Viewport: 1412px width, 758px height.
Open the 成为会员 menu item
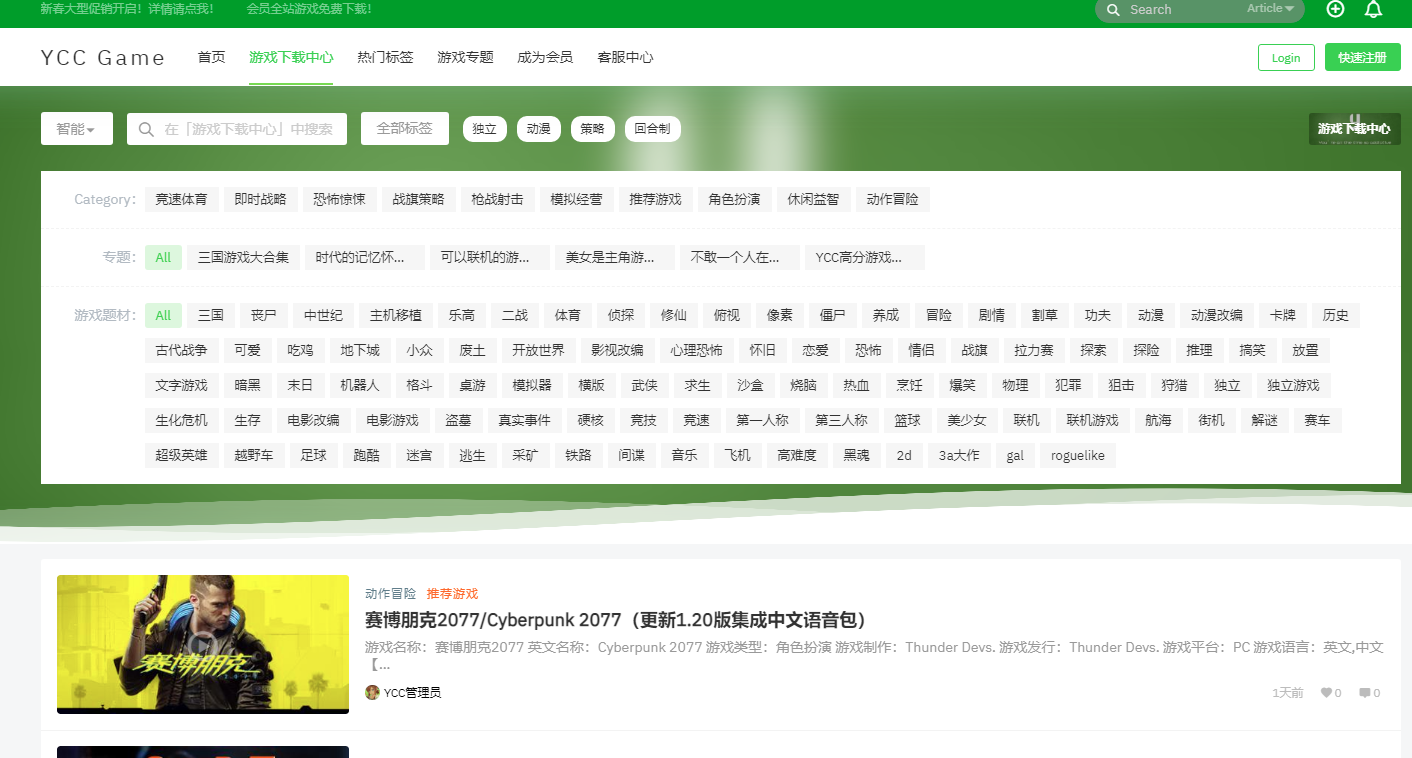click(545, 58)
